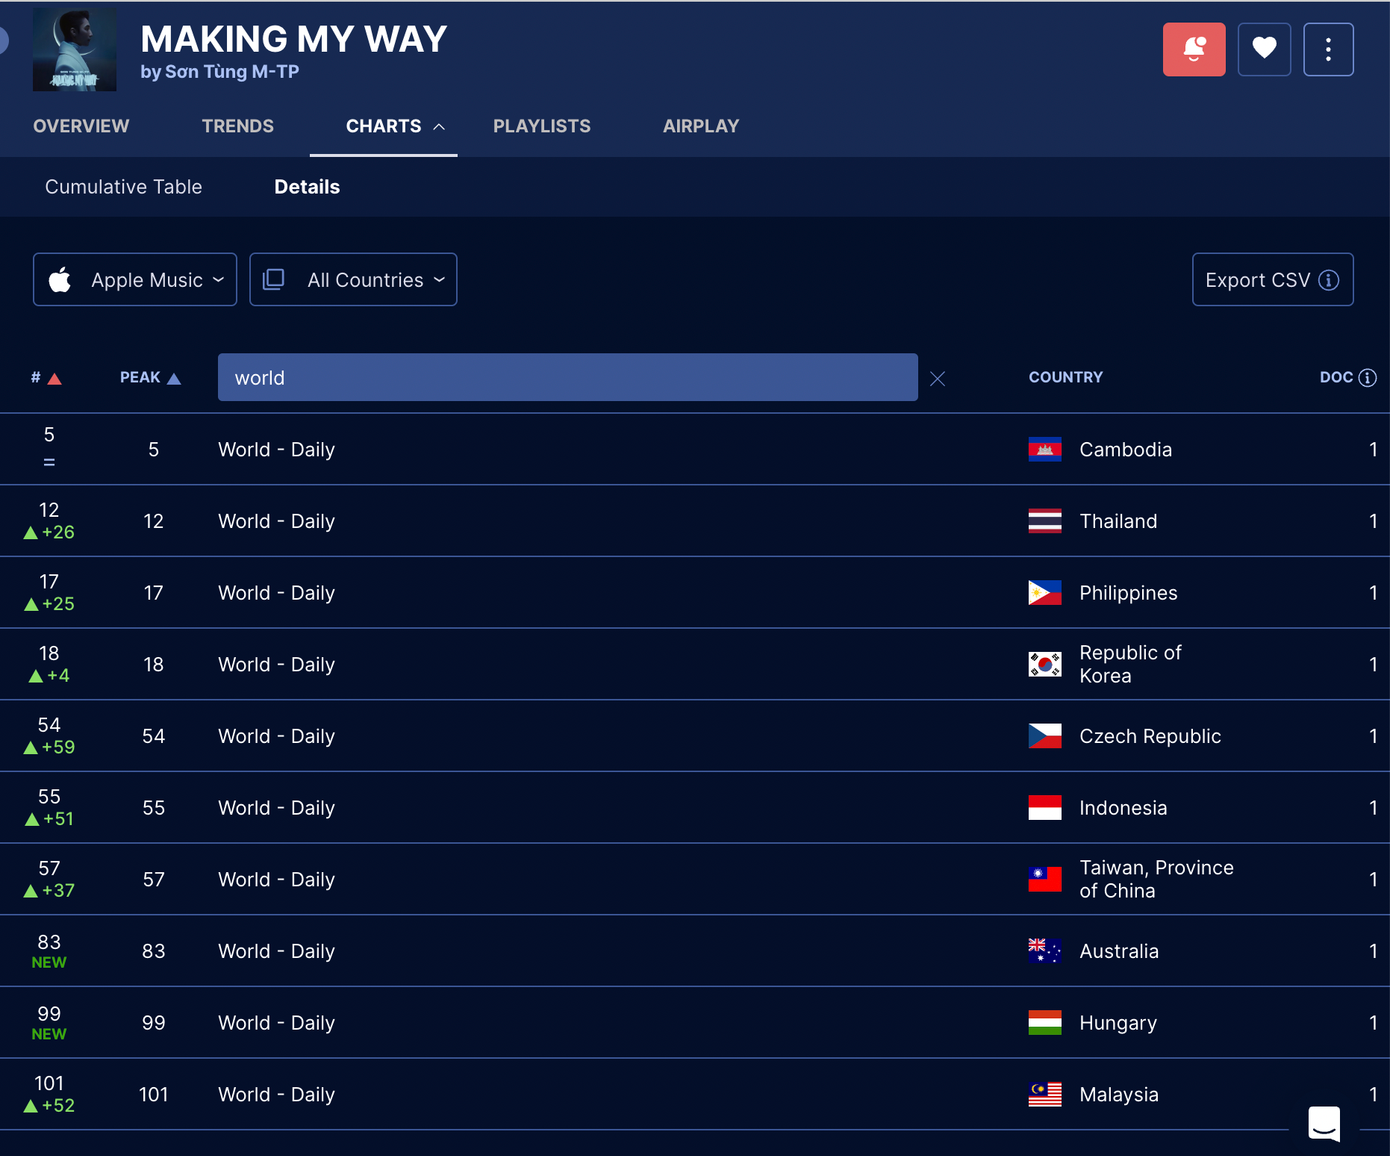Open the chat widget icon
This screenshot has width=1390, height=1156.
pos(1324,1123)
